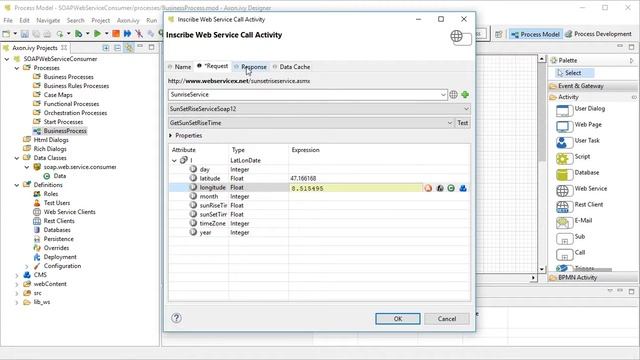640x360 pixels.
Task: Click latitude expression value 47.166168
Action: pos(303,178)
